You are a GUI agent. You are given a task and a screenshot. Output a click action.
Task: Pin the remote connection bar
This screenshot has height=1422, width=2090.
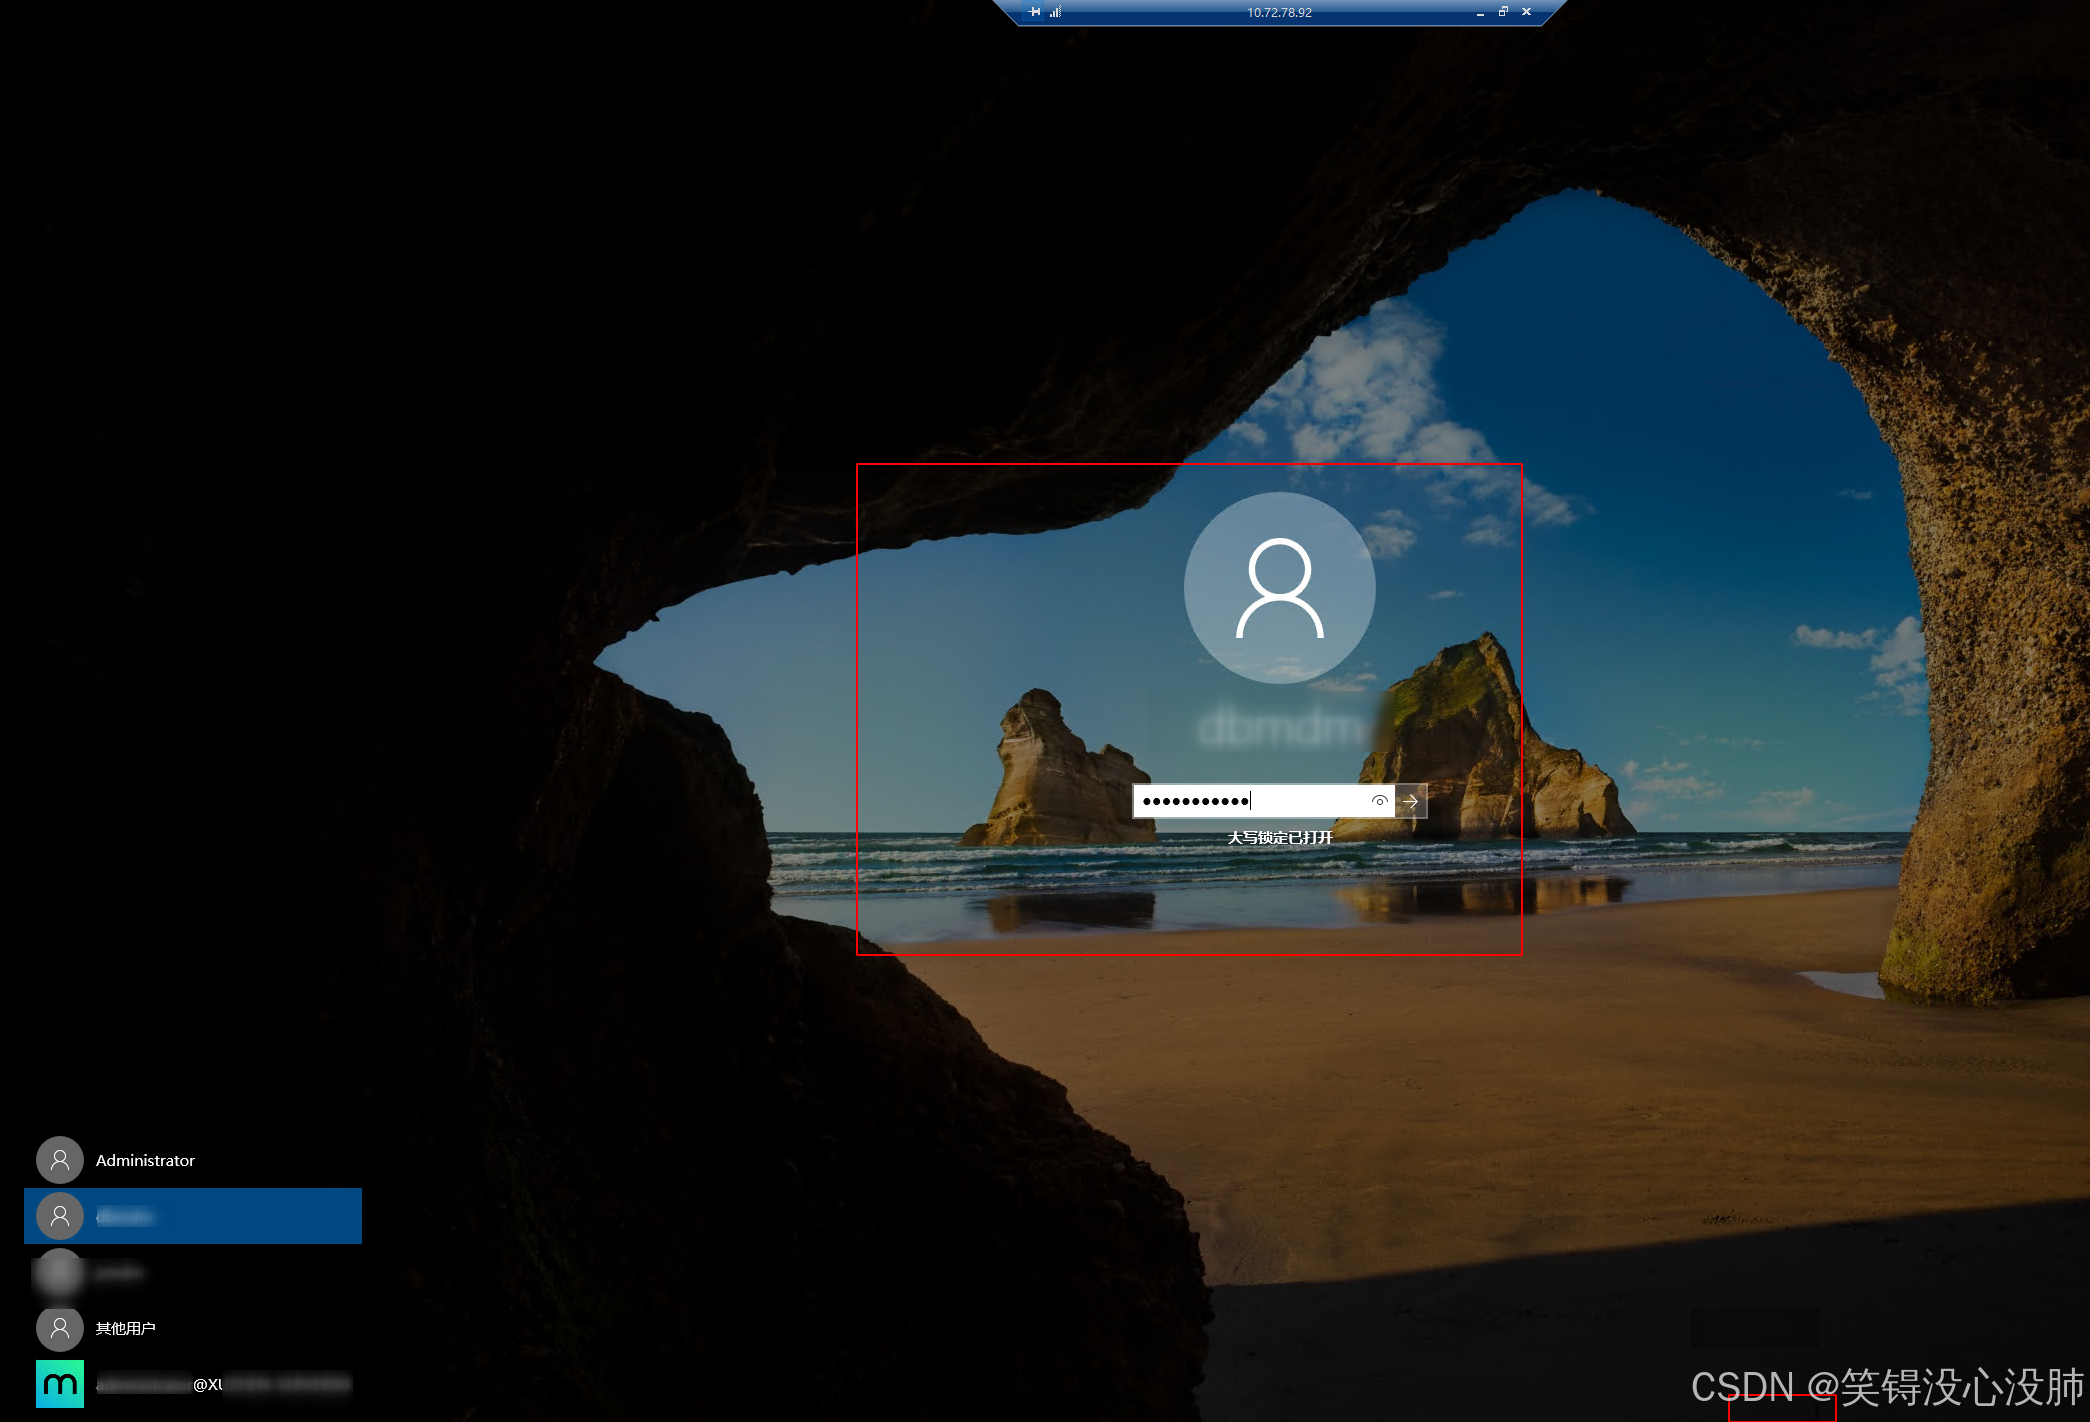click(1034, 12)
